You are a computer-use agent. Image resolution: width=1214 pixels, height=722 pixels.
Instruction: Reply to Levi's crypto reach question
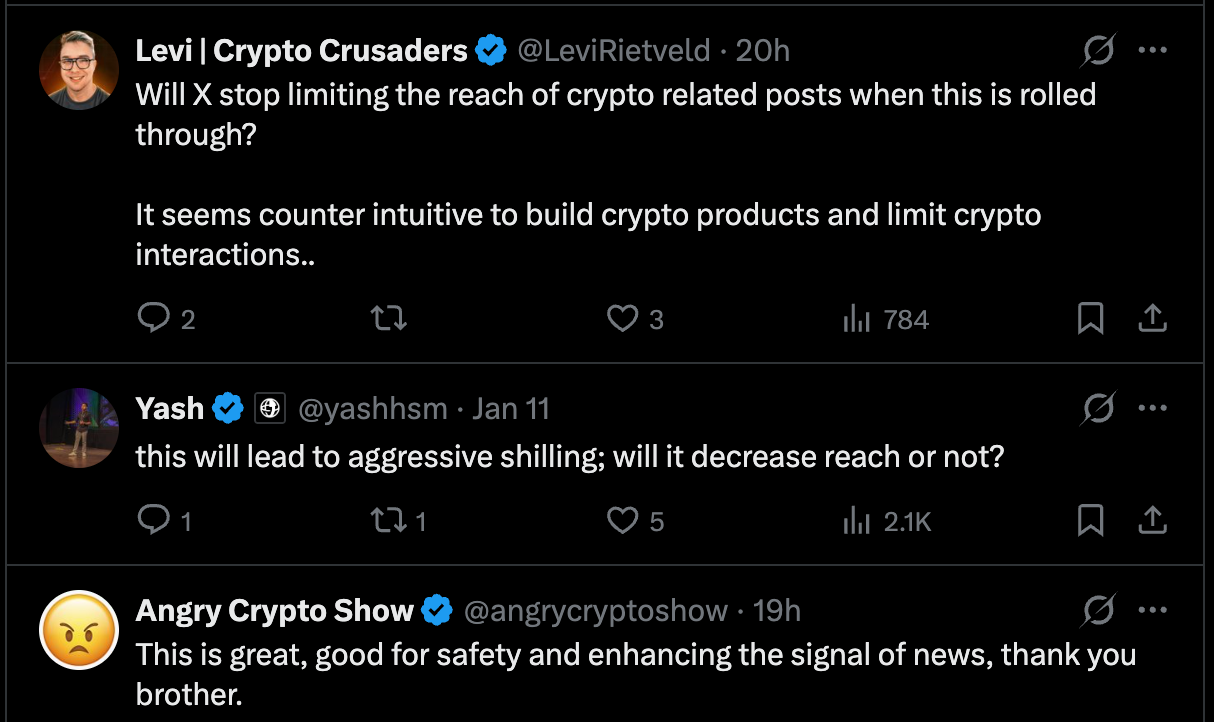point(152,318)
